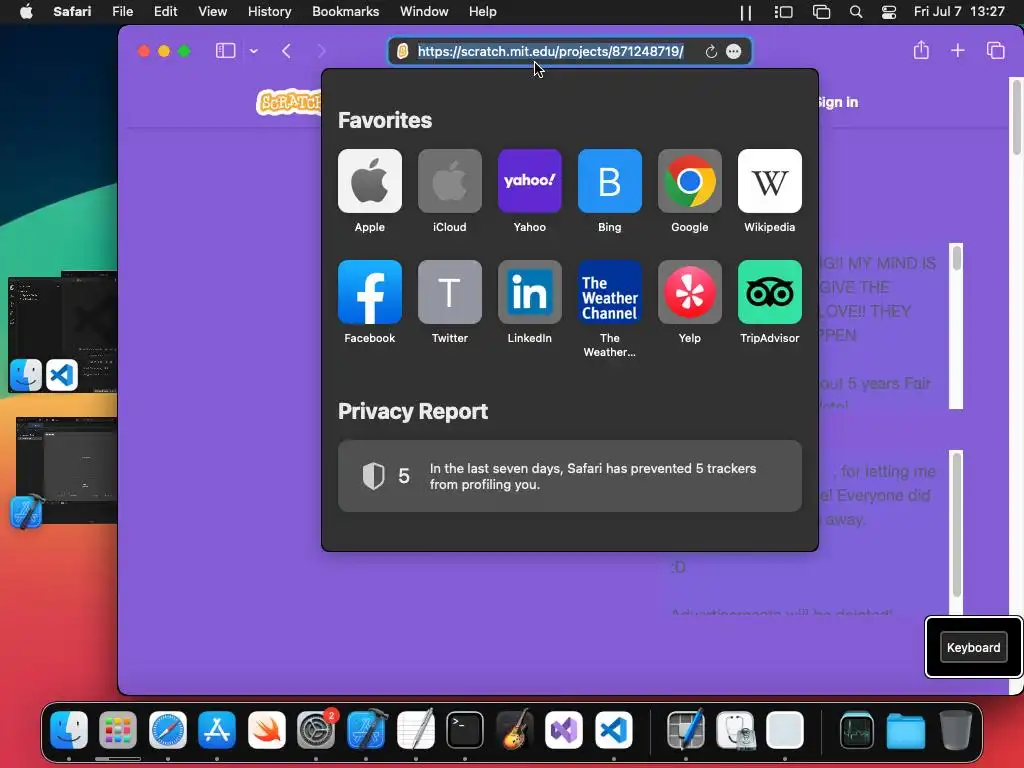Open the LinkedIn favorite tile

(530, 292)
